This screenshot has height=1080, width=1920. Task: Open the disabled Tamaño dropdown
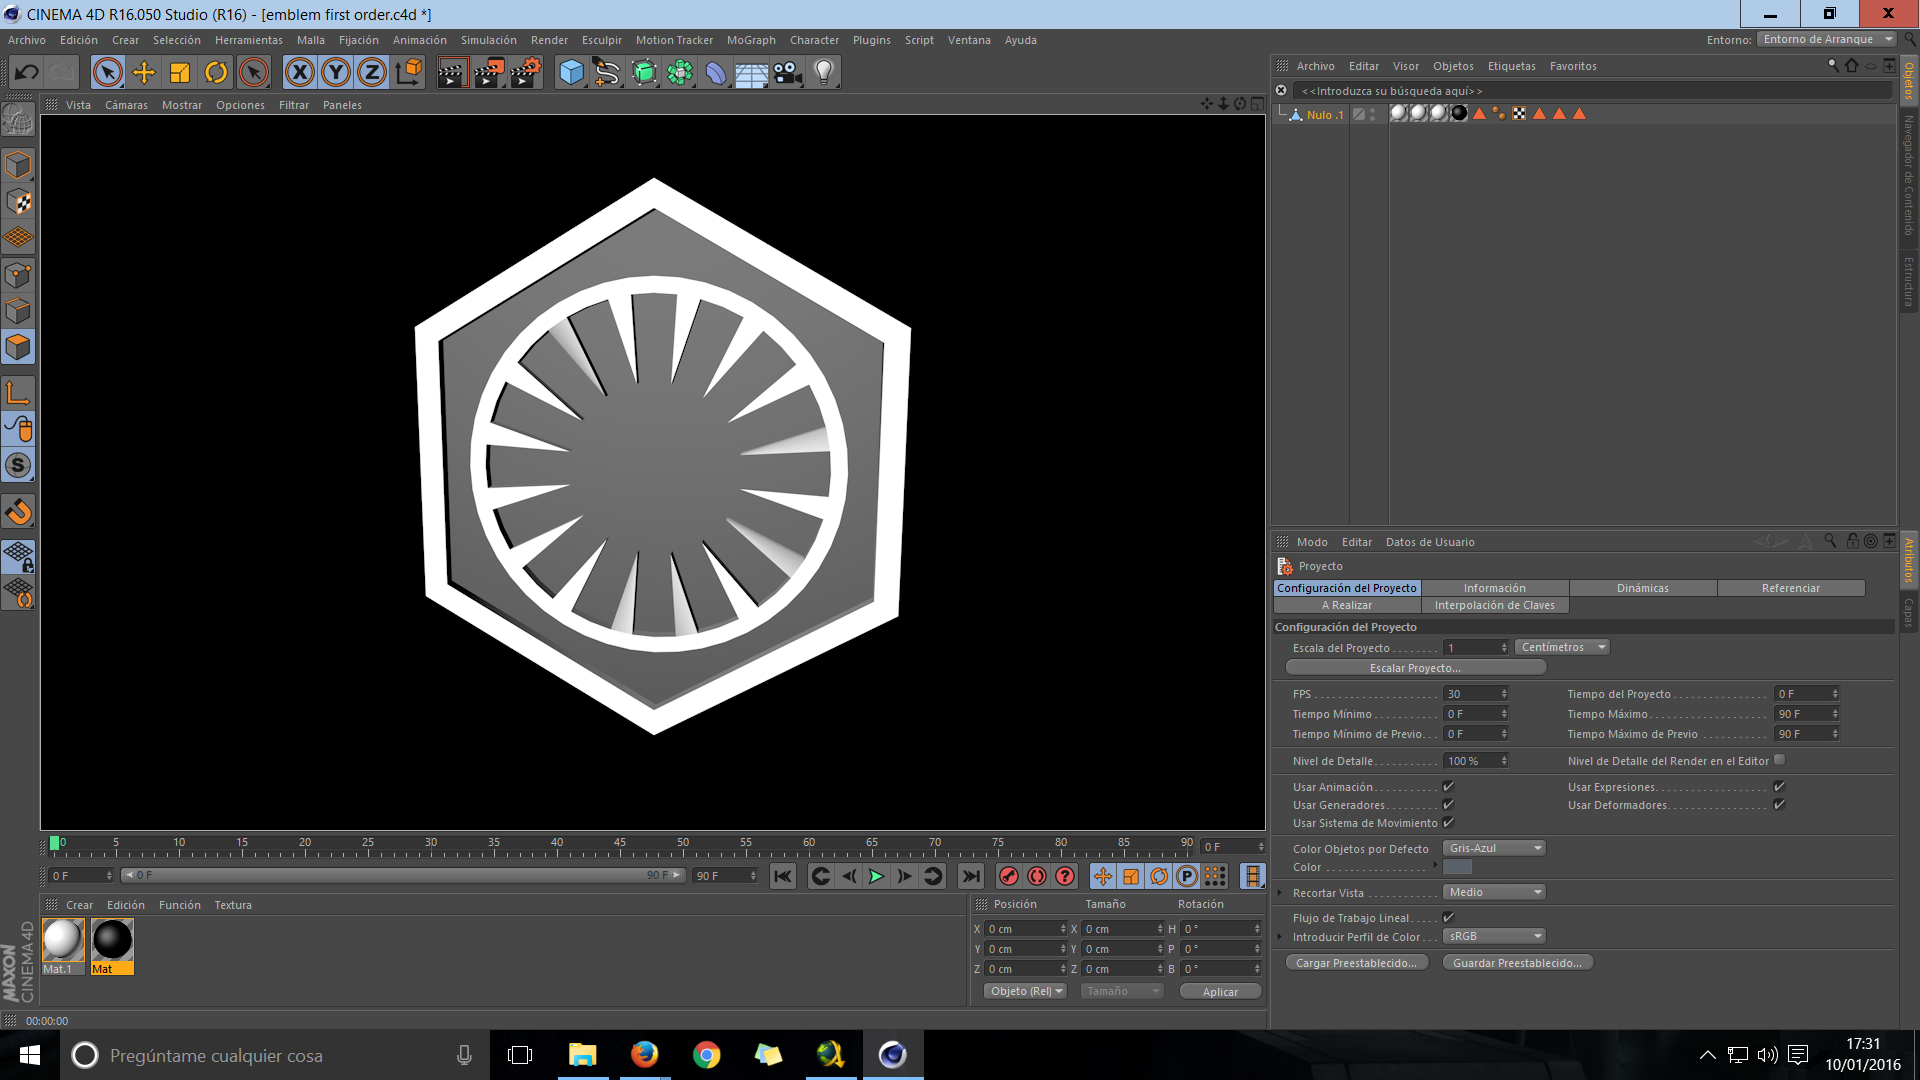point(1122,991)
